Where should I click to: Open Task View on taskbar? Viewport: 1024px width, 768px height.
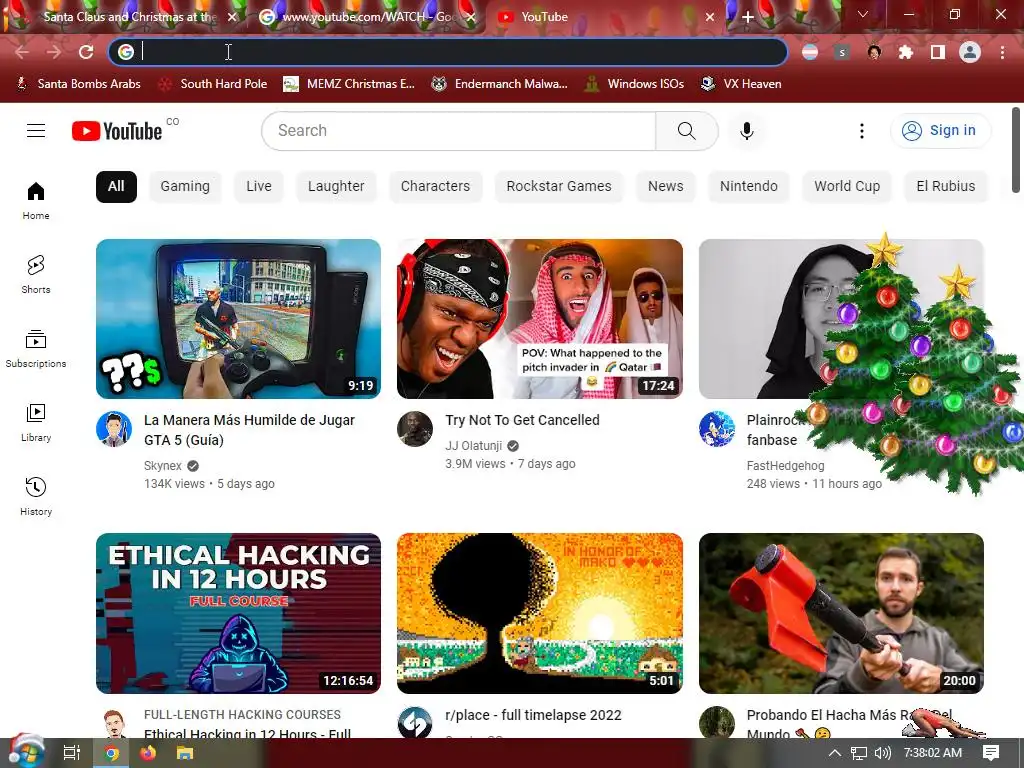(x=72, y=753)
